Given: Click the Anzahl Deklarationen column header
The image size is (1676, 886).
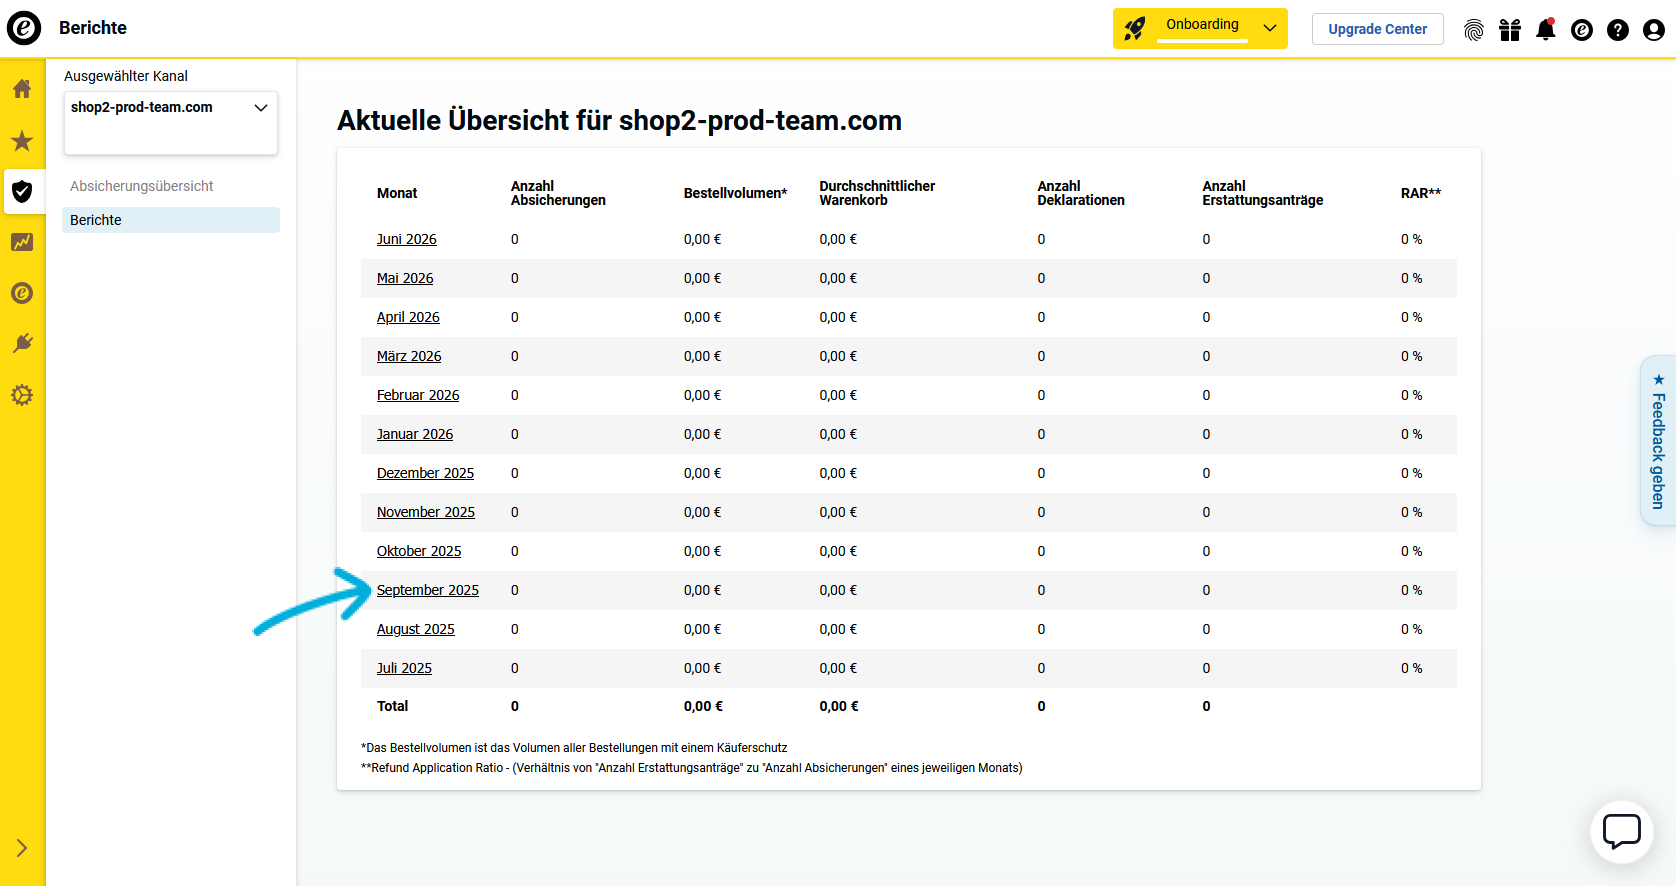Looking at the screenshot, I should click(1081, 193).
